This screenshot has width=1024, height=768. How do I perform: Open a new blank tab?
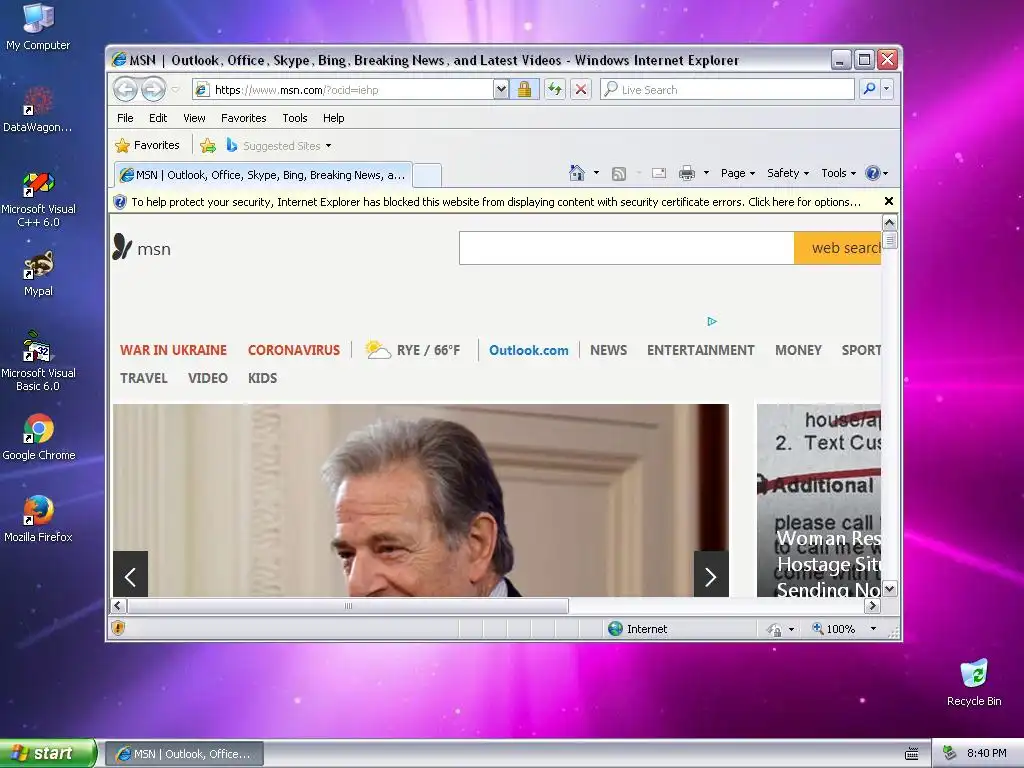pyautogui.click(x=428, y=176)
